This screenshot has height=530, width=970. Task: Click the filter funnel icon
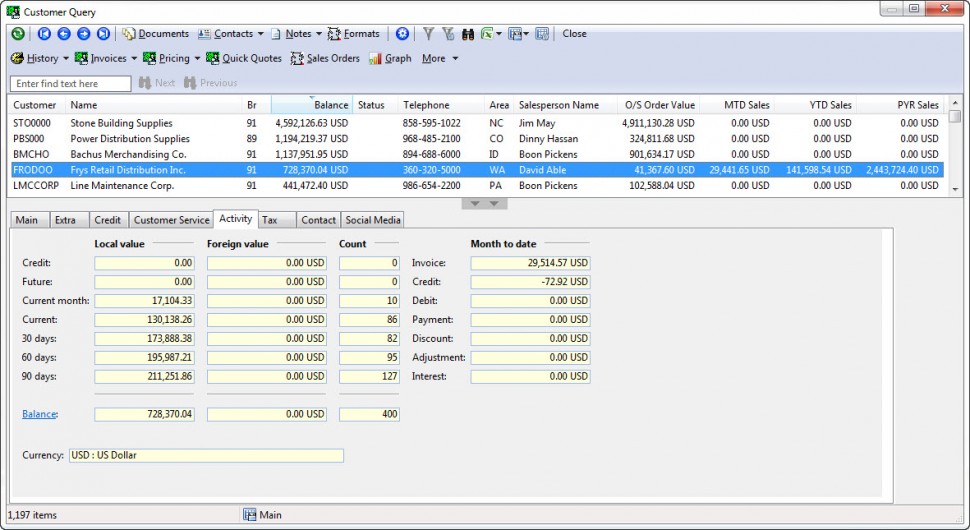click(x=428, y=34)
